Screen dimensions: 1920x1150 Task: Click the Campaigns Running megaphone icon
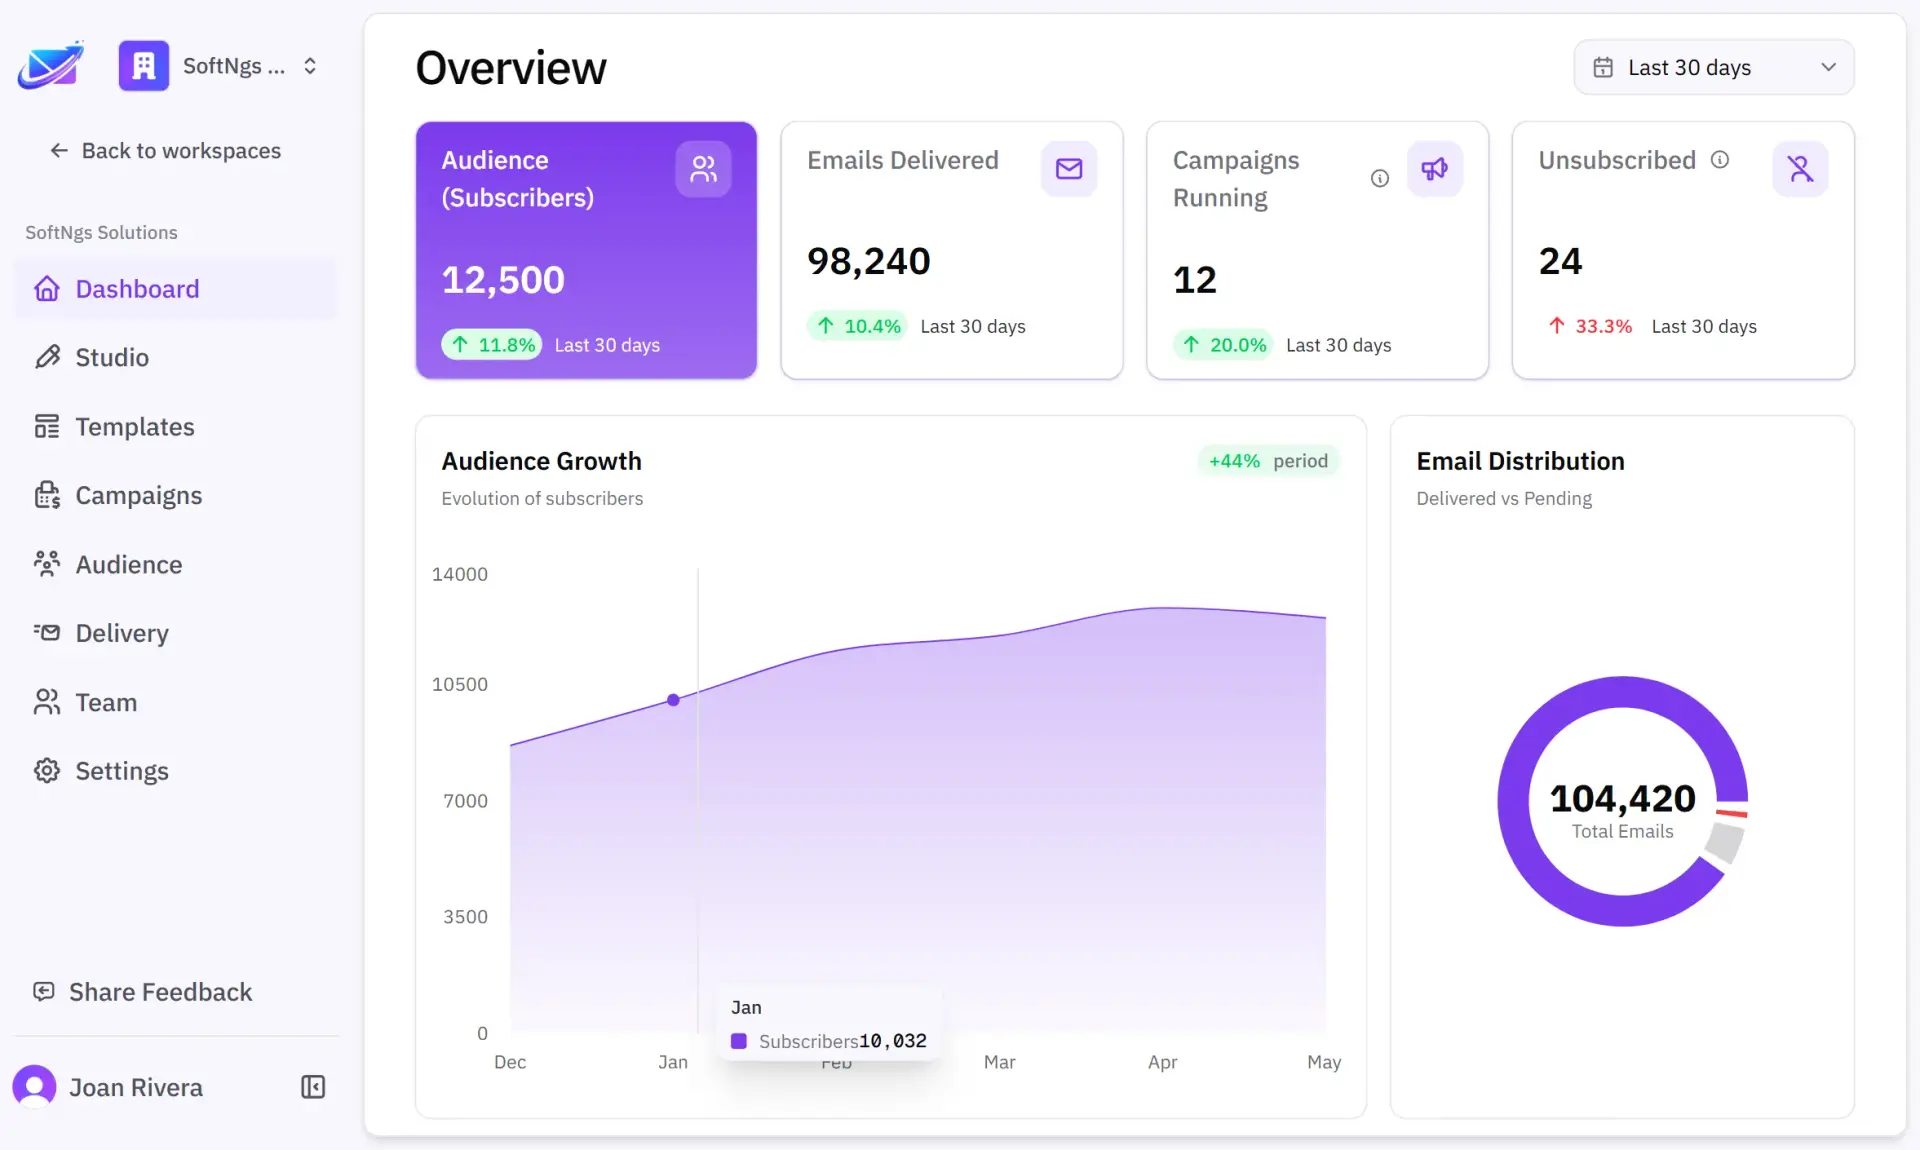(x=1435, y=169)
